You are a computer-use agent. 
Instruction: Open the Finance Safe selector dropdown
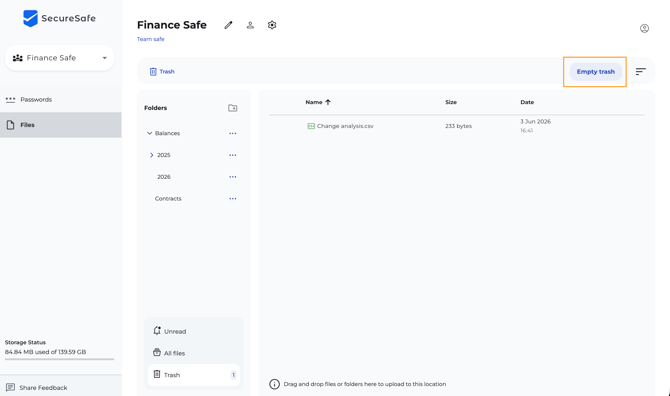click(x=59, y=58)
